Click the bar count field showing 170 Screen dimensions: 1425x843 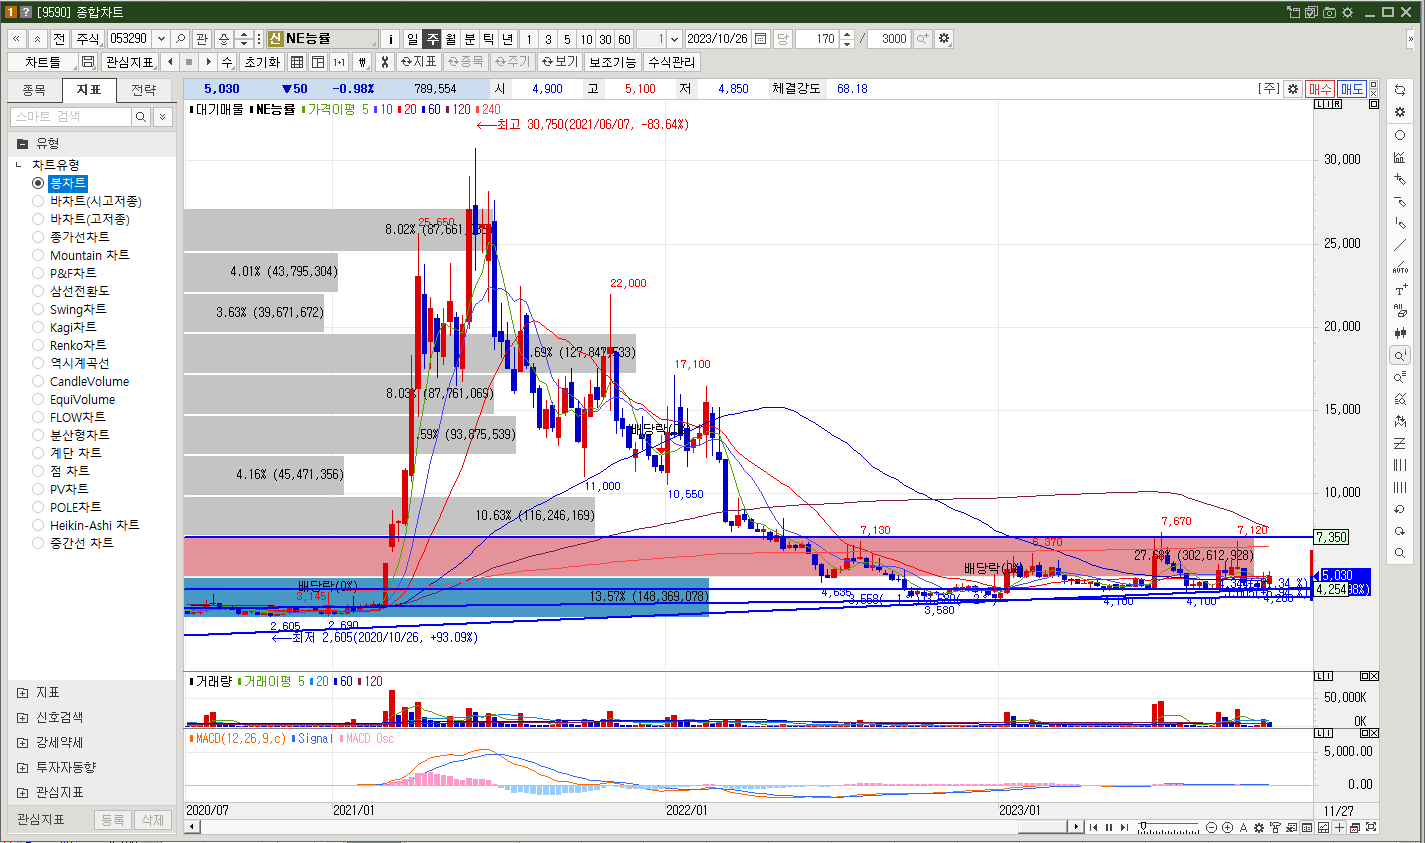tap(819, 39)
